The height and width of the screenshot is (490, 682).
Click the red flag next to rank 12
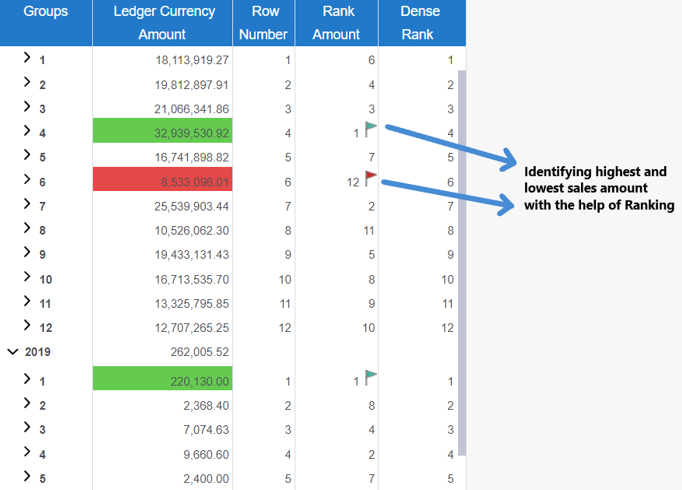point(371,178)
